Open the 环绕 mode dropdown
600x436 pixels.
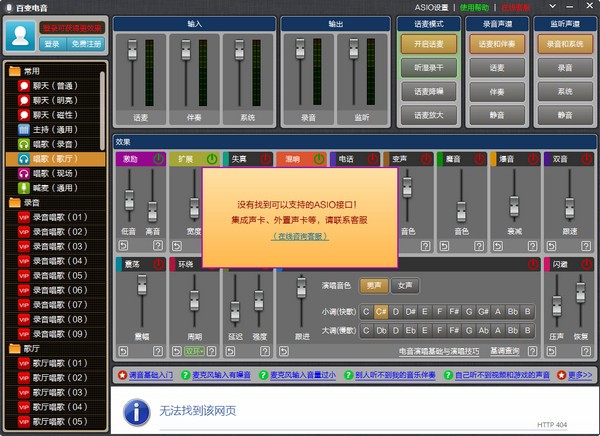pos(194,351)
